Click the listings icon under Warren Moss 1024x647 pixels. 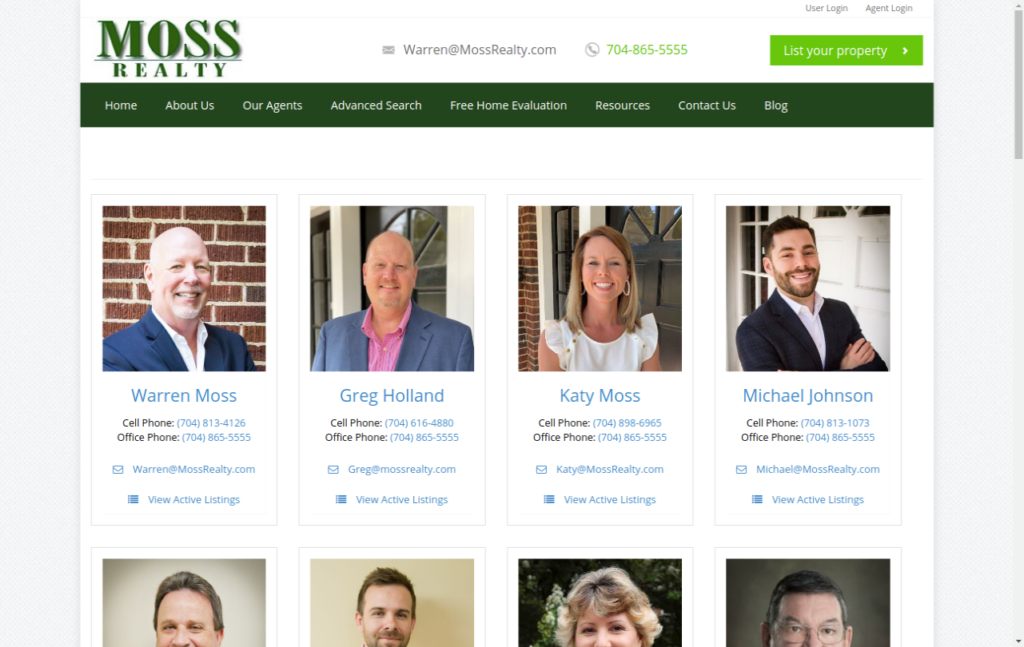tap(133, 499)
